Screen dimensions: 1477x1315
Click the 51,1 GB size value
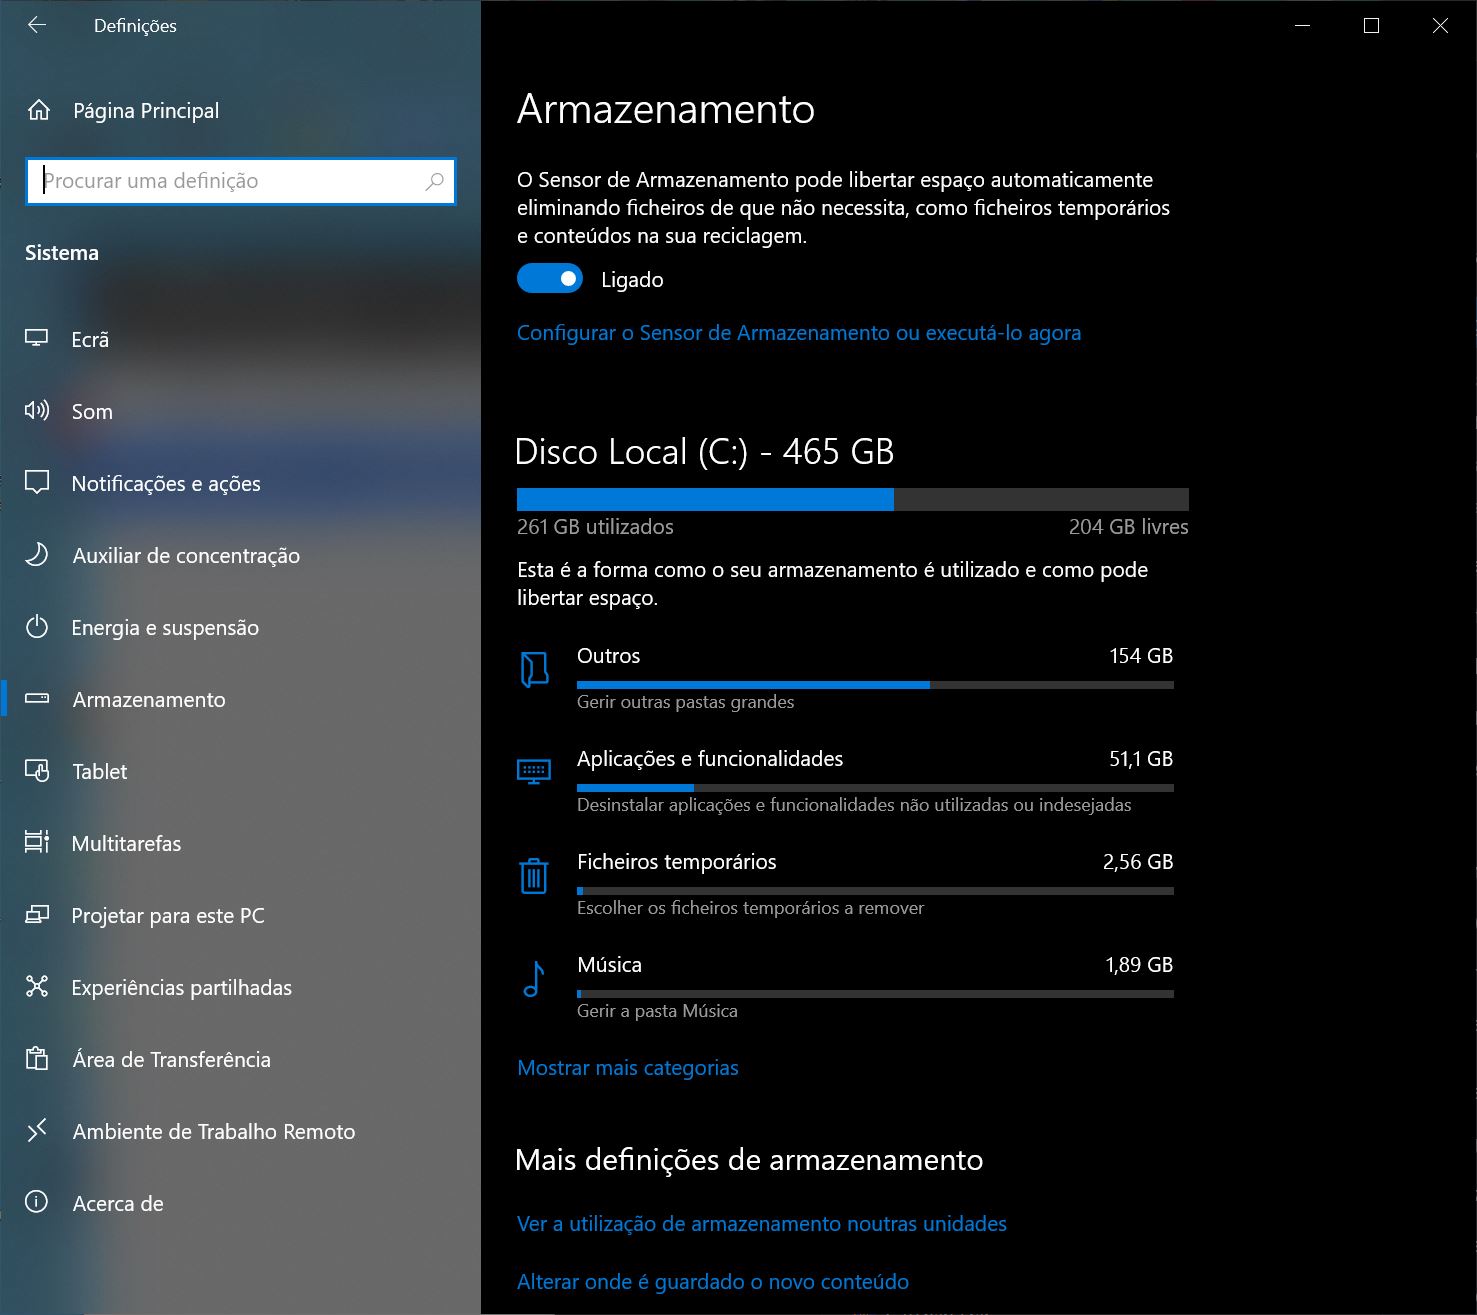(x=1141, y=759)
